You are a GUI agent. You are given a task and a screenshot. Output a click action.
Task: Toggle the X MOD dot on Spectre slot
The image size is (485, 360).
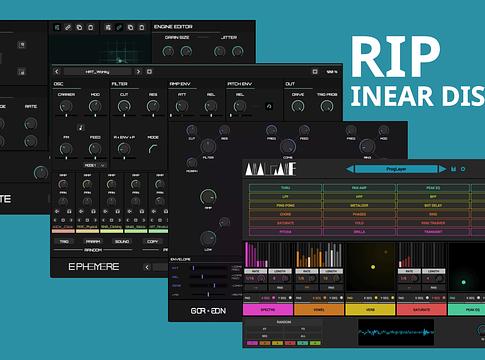pyautogui.click(x=274, y=298)
